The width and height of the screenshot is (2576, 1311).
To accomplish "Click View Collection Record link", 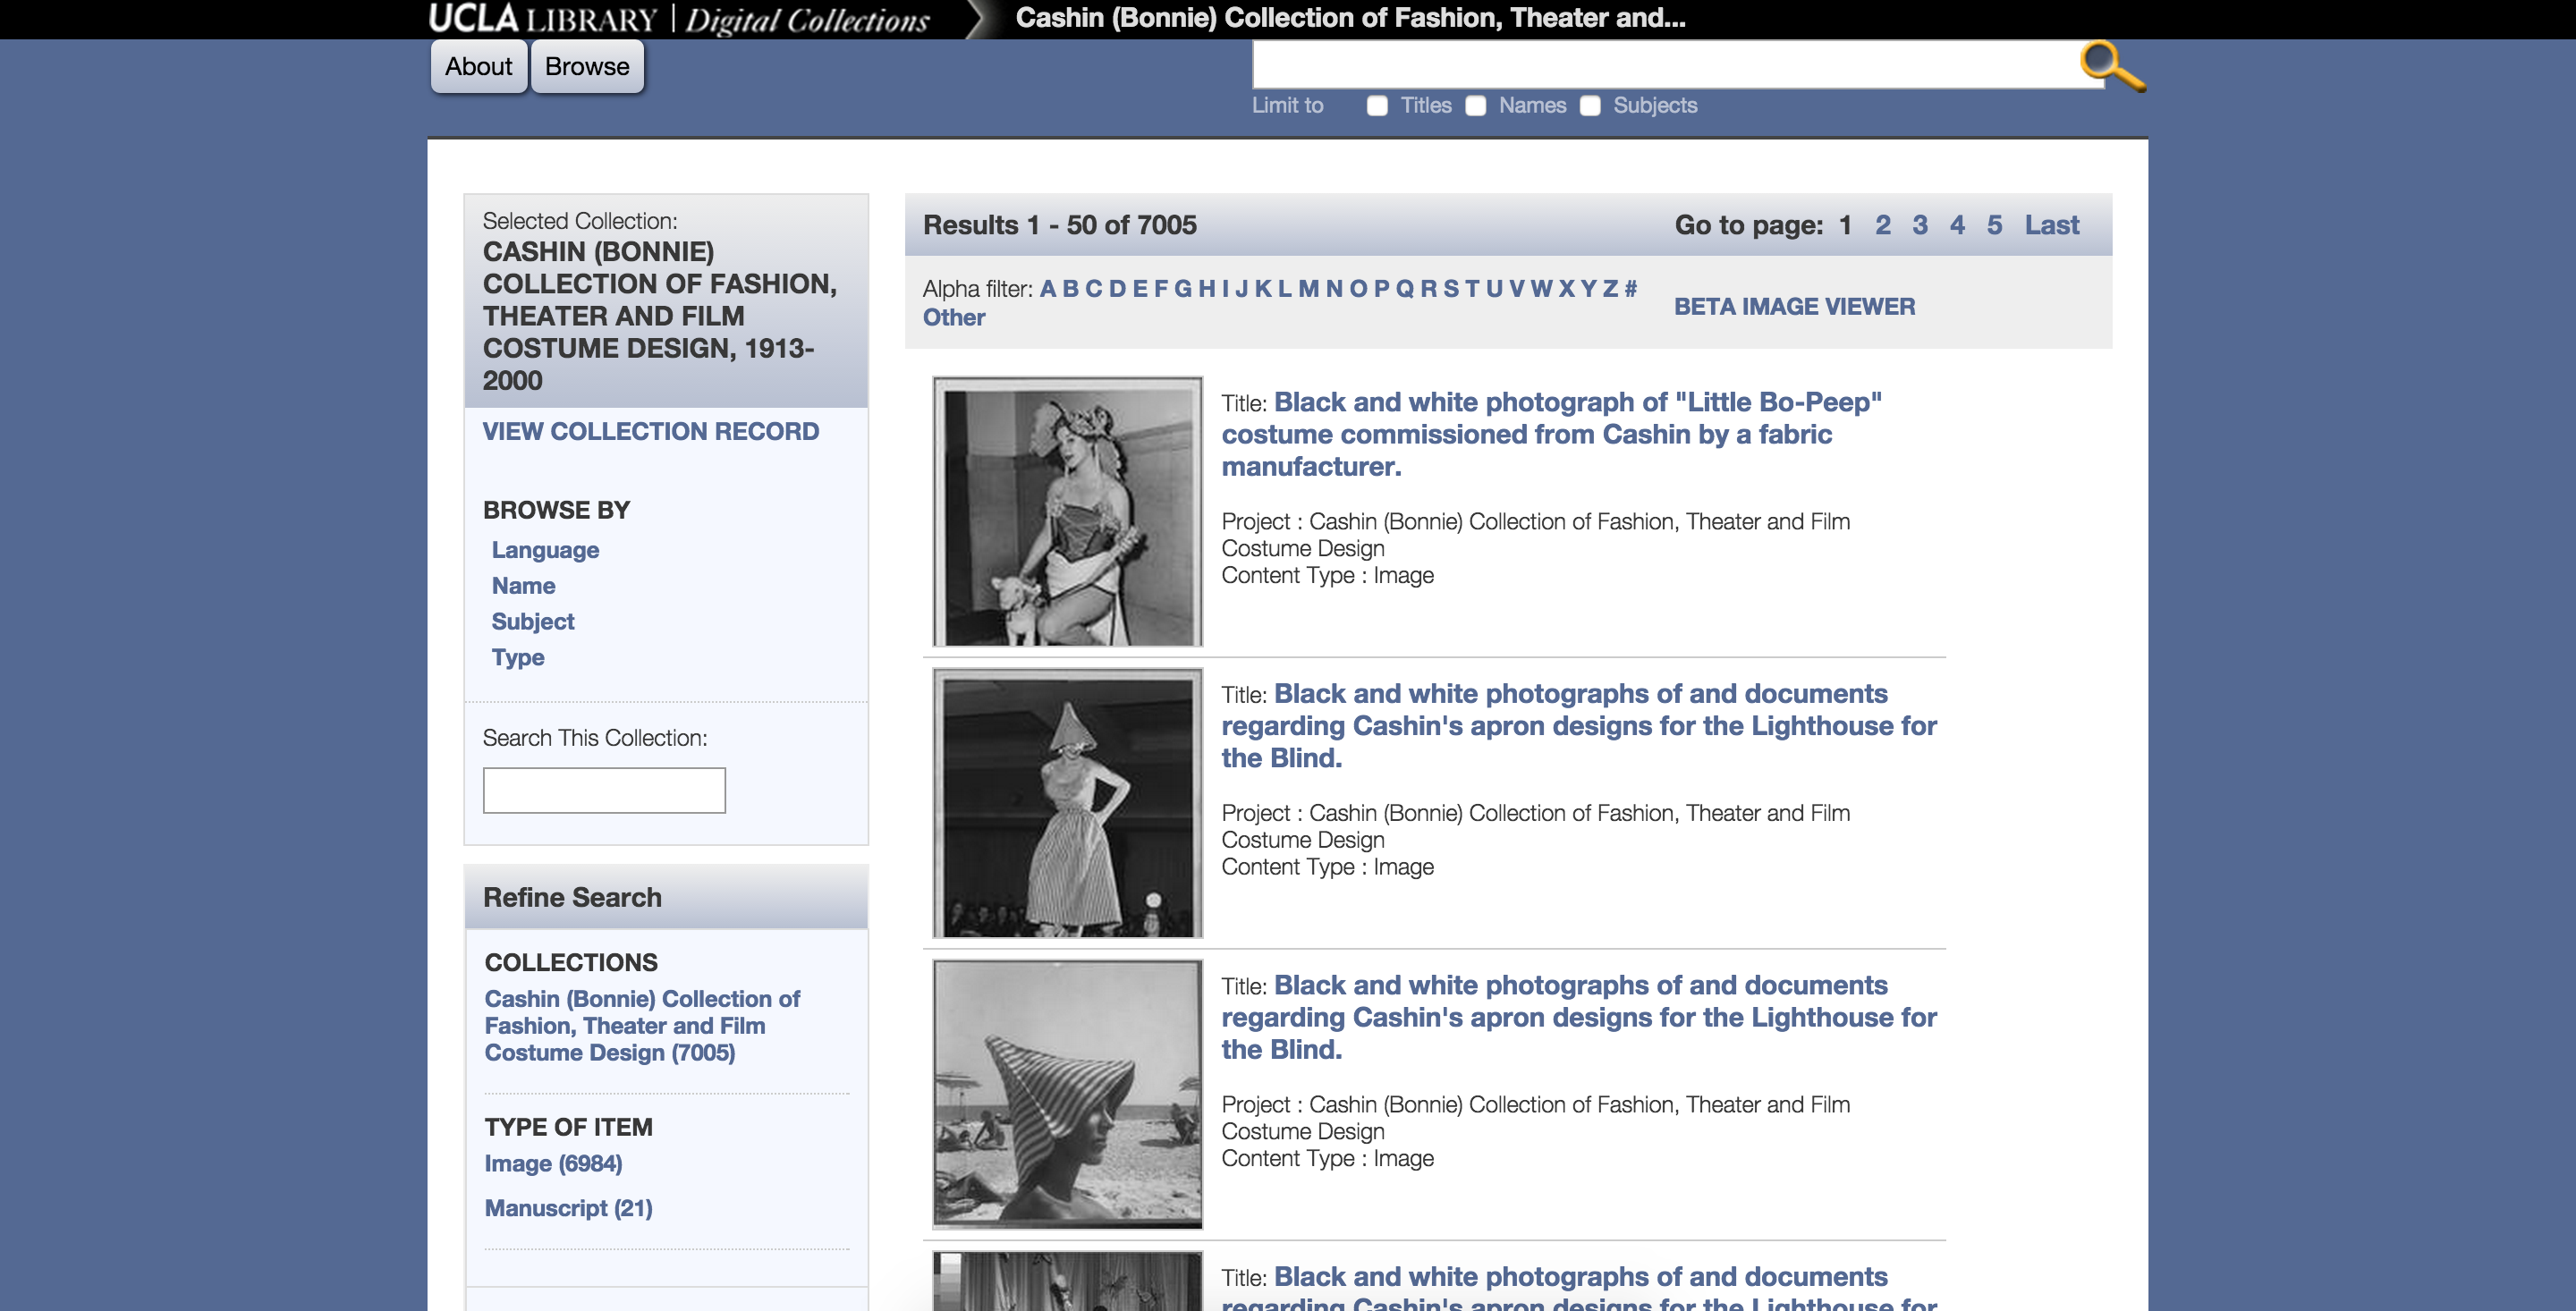I will [650, 432].
